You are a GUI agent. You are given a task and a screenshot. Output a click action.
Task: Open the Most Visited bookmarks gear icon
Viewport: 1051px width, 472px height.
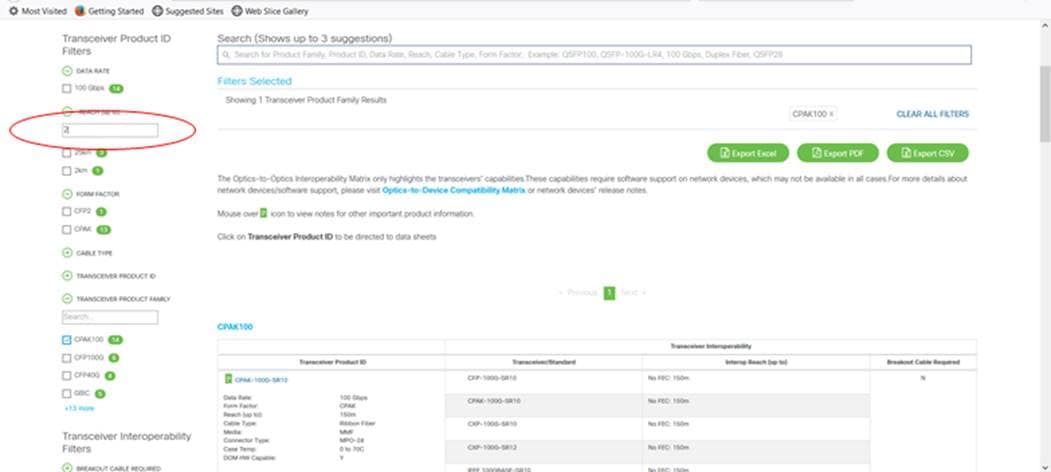(13, 11)
